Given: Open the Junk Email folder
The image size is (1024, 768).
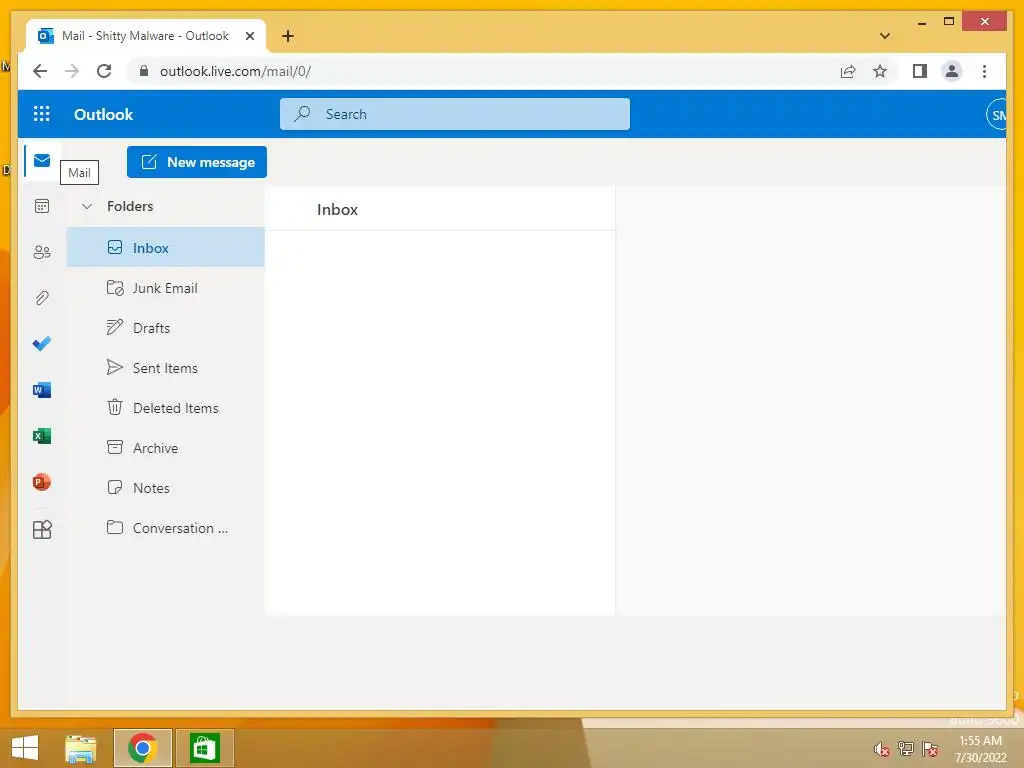Looking at the screenshot, I should (x=165, y=288).
